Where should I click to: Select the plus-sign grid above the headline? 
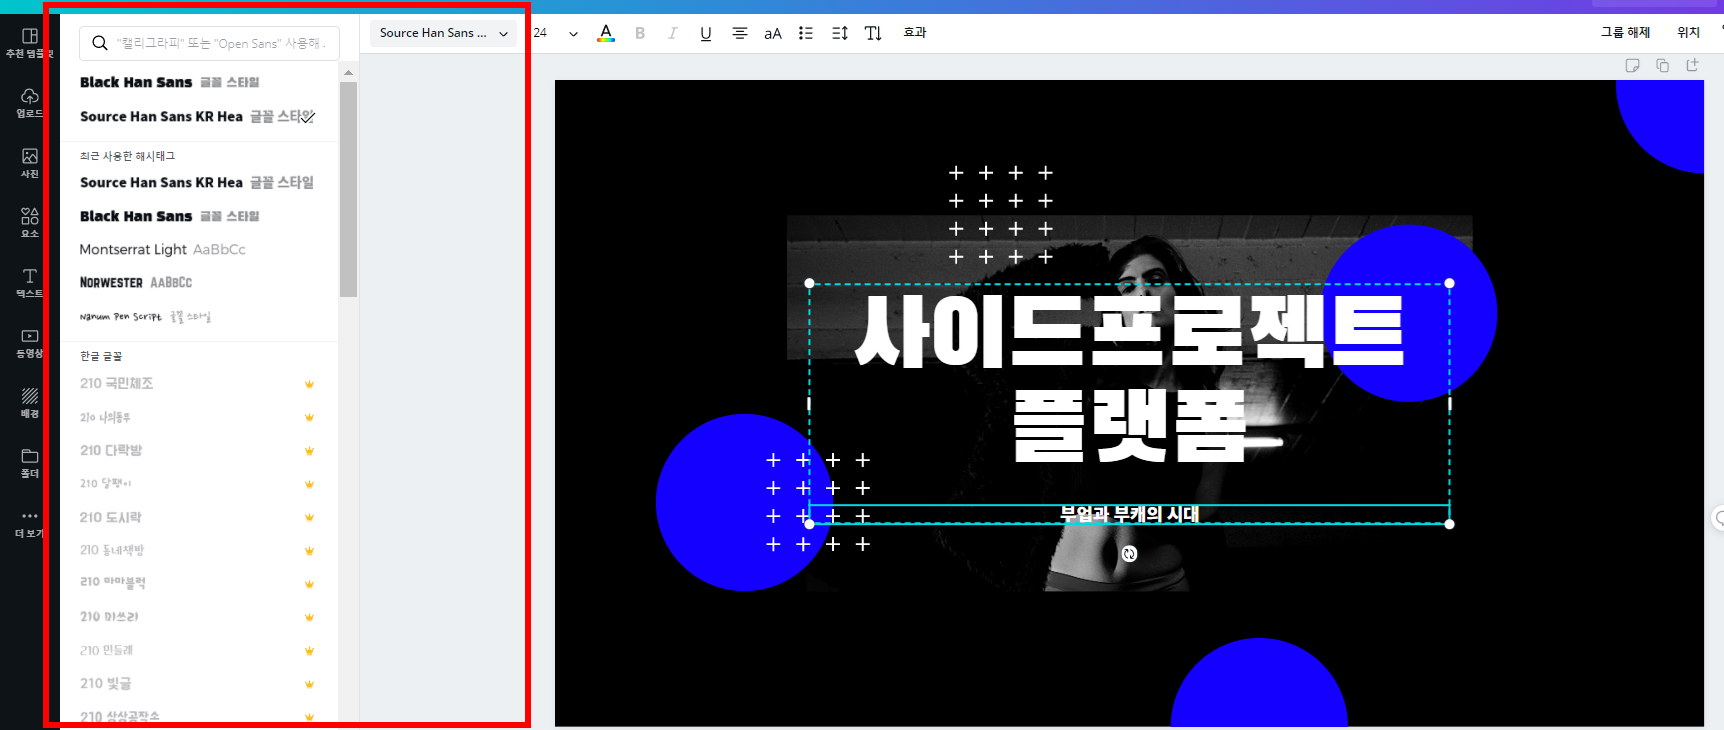[x=1000, y=215]
